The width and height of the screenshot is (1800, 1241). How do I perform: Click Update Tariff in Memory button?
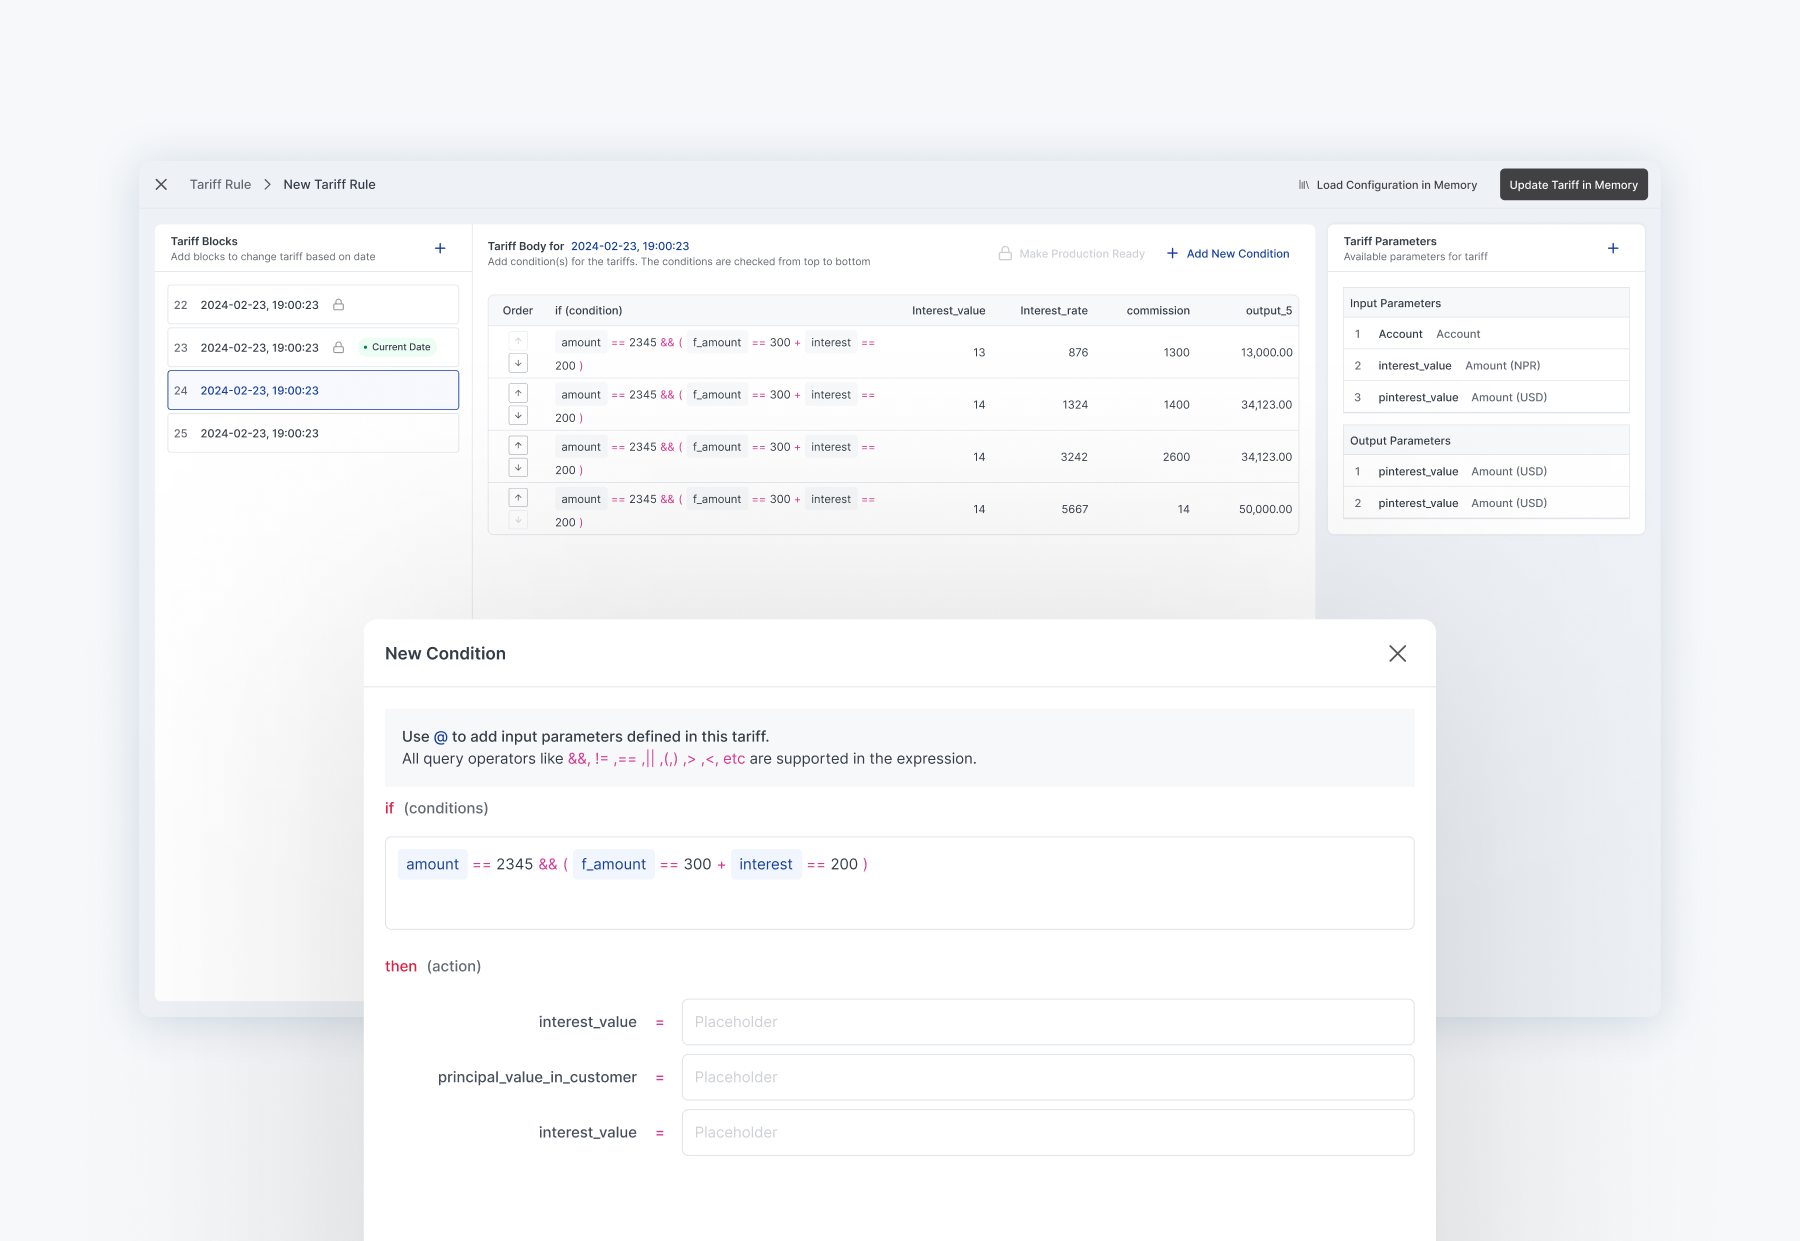pyautogui.click(x=1573, y=185)
